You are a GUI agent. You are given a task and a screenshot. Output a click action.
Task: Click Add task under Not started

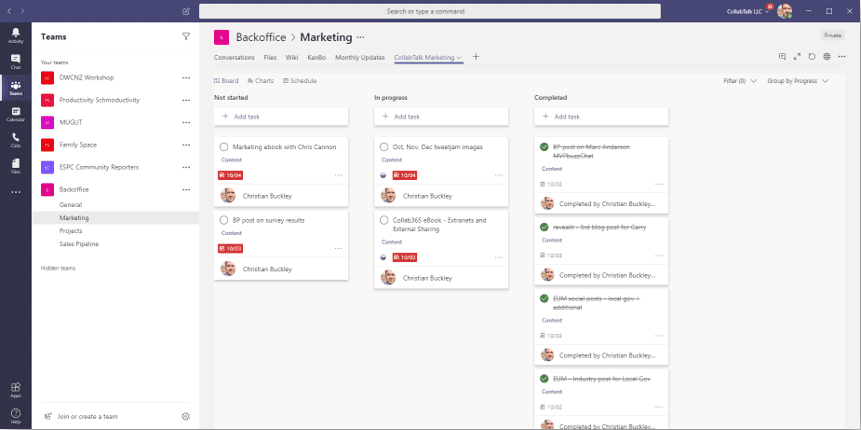click(x=281, y=116)
